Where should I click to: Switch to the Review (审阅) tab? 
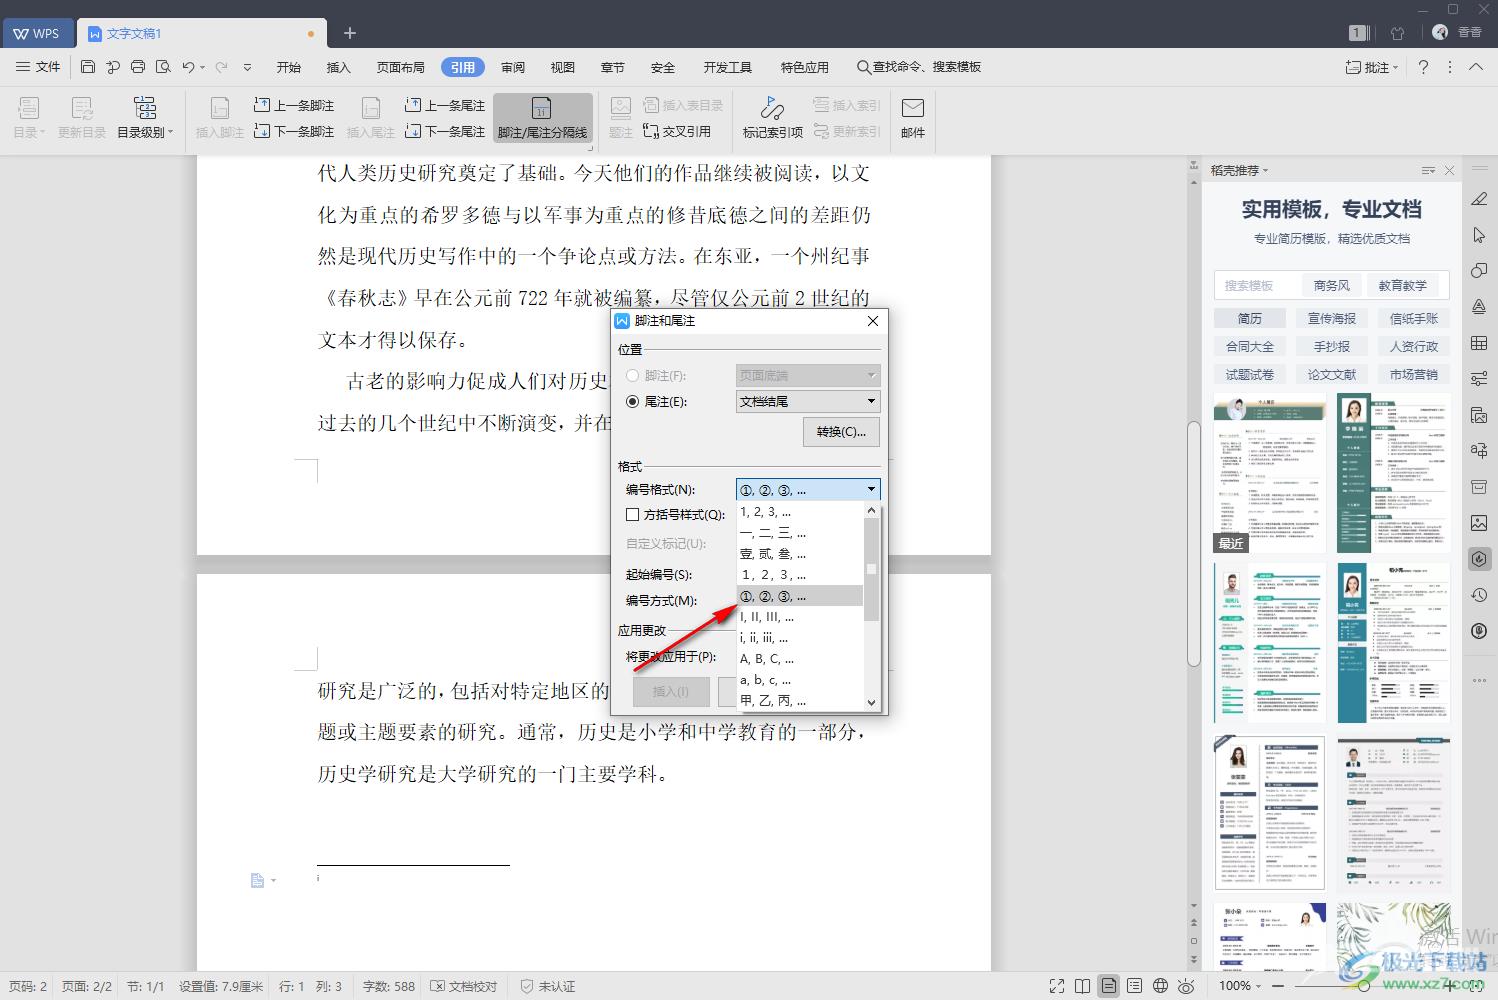click(x=513, y=67)
